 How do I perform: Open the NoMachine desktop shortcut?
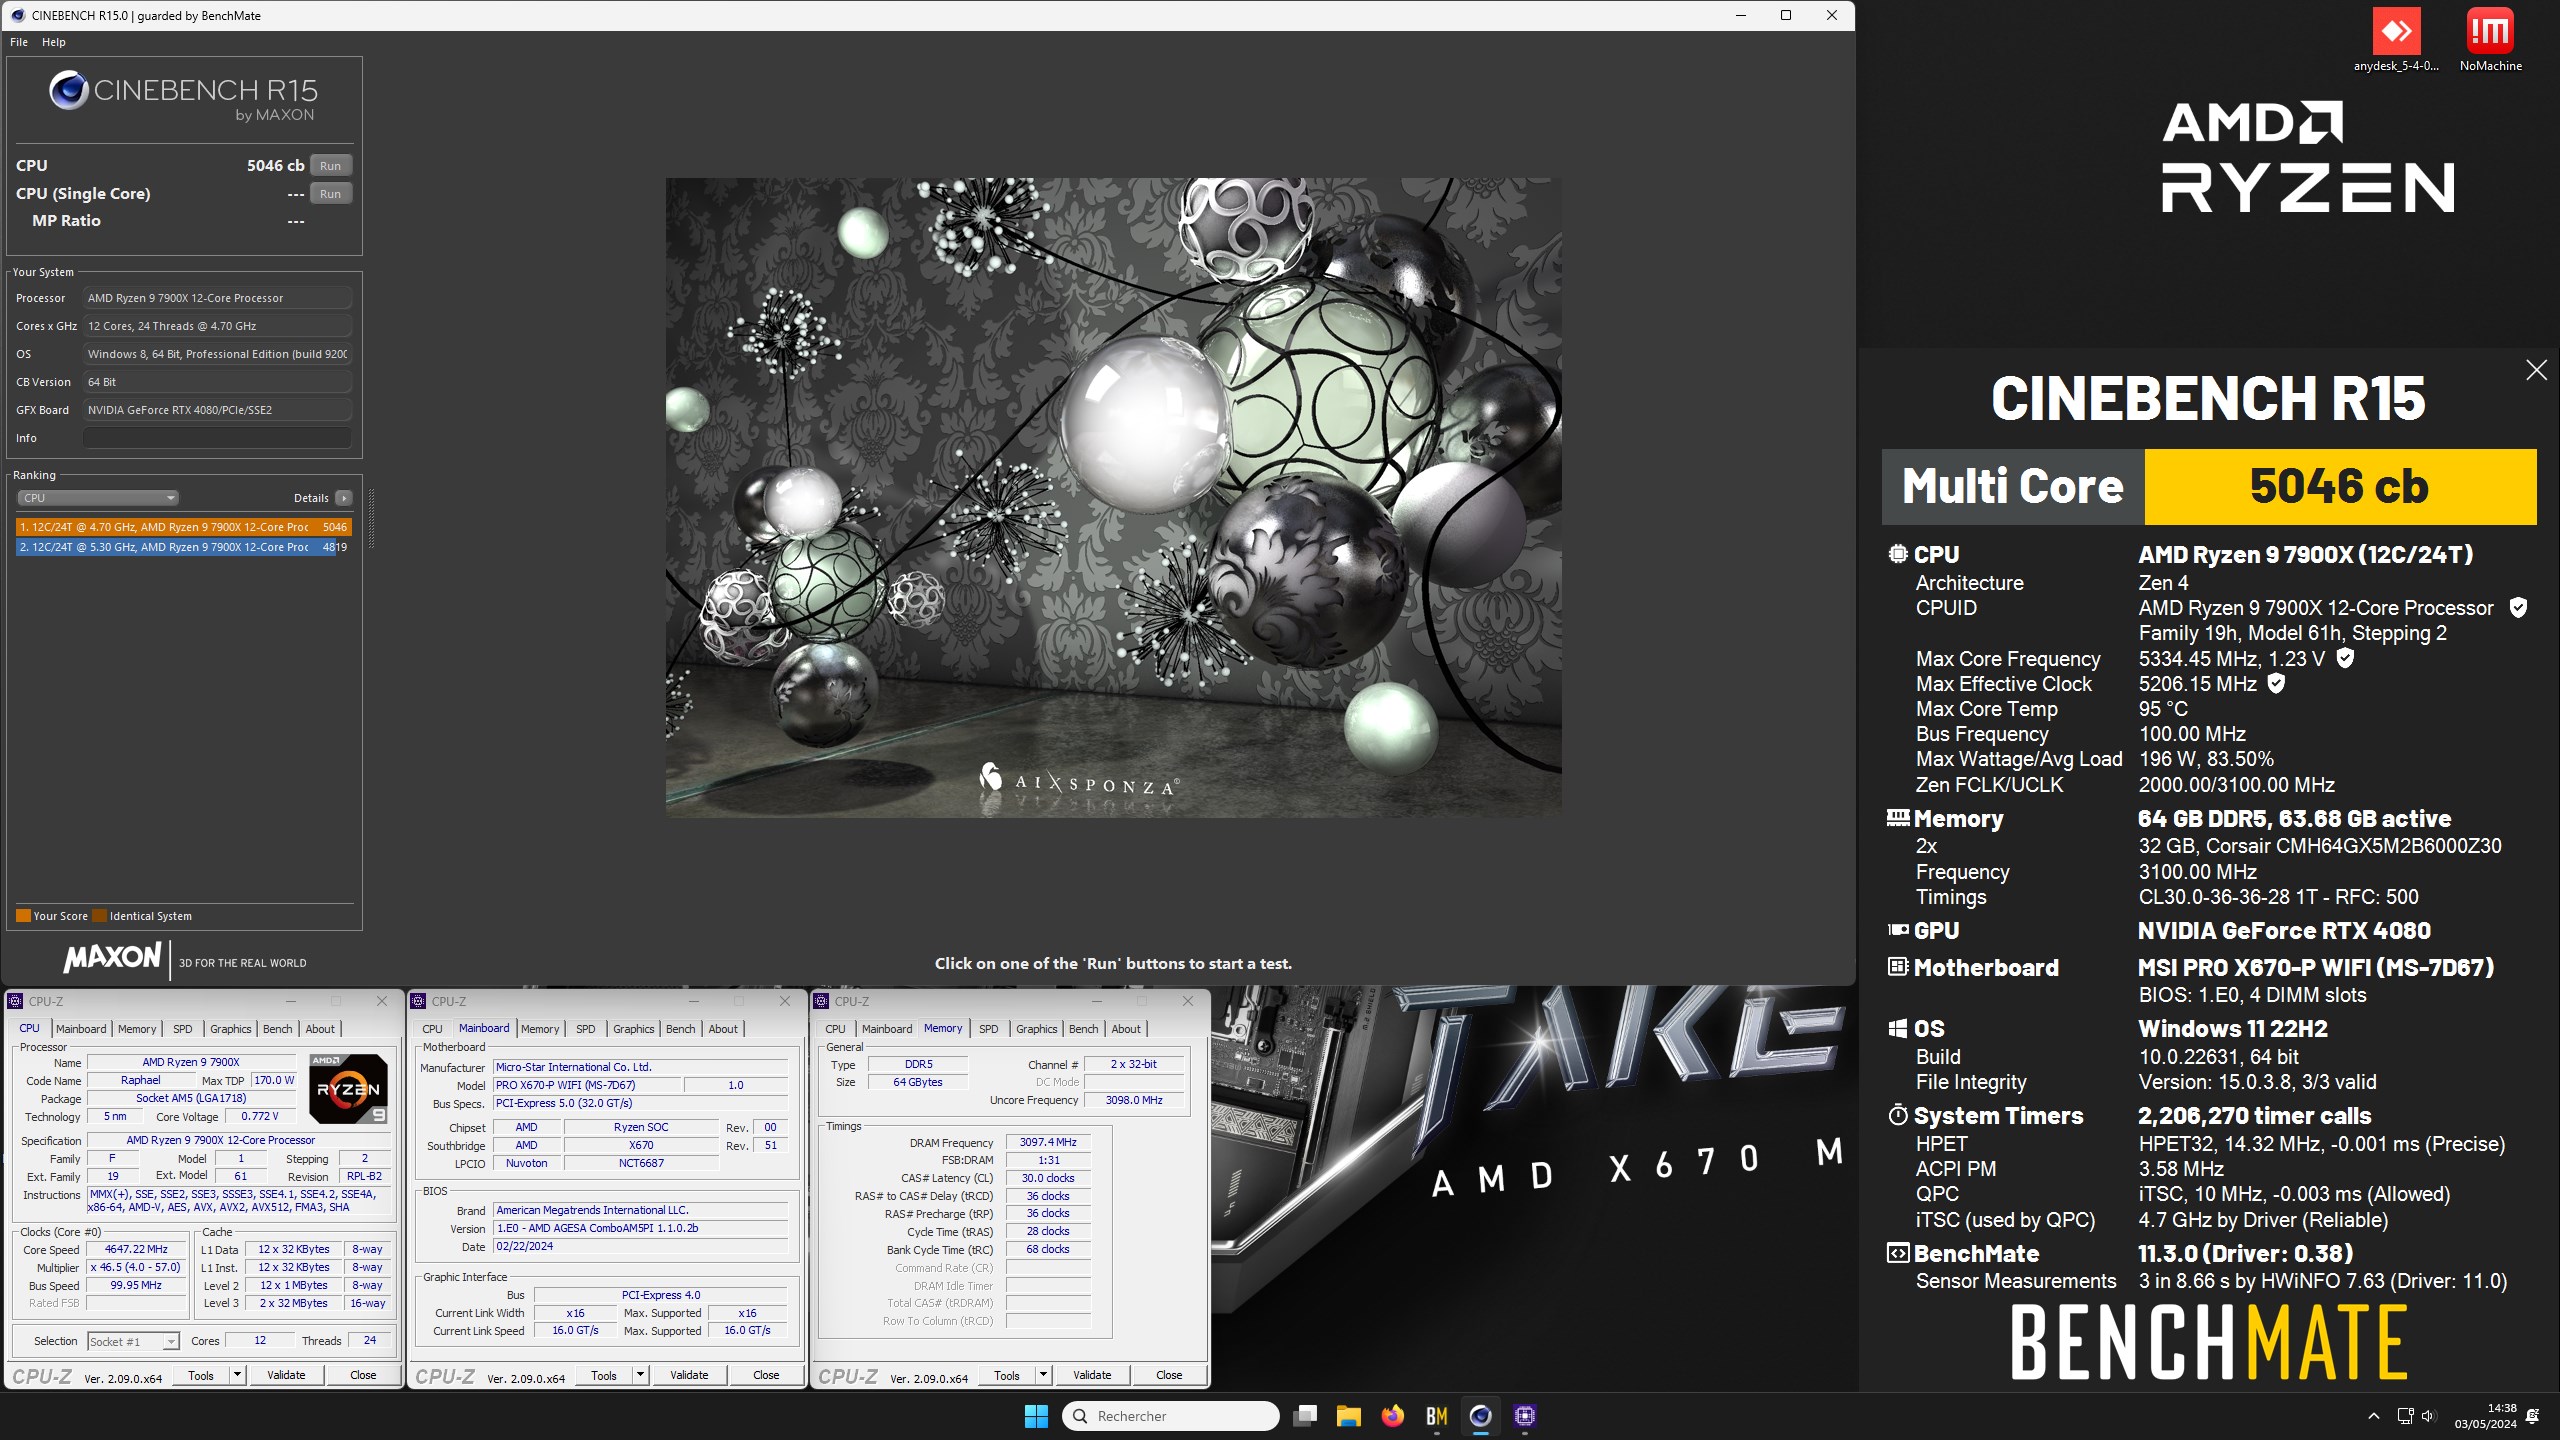[2490, 40]
